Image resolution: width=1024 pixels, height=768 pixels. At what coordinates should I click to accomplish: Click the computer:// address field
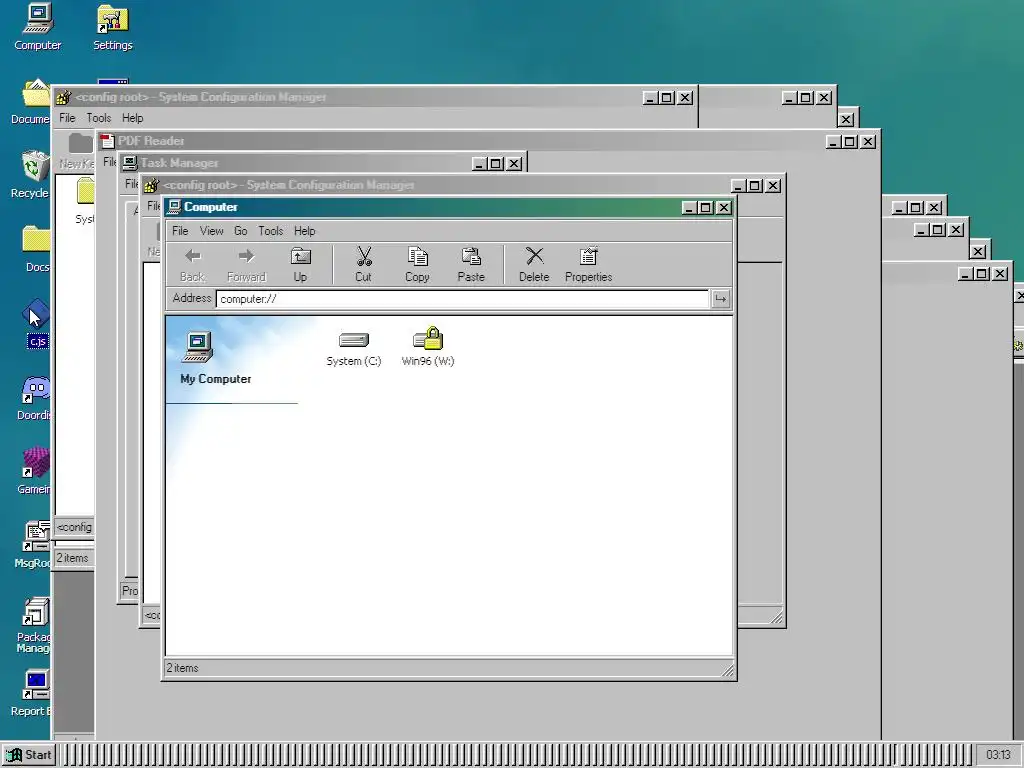[462, 299]
